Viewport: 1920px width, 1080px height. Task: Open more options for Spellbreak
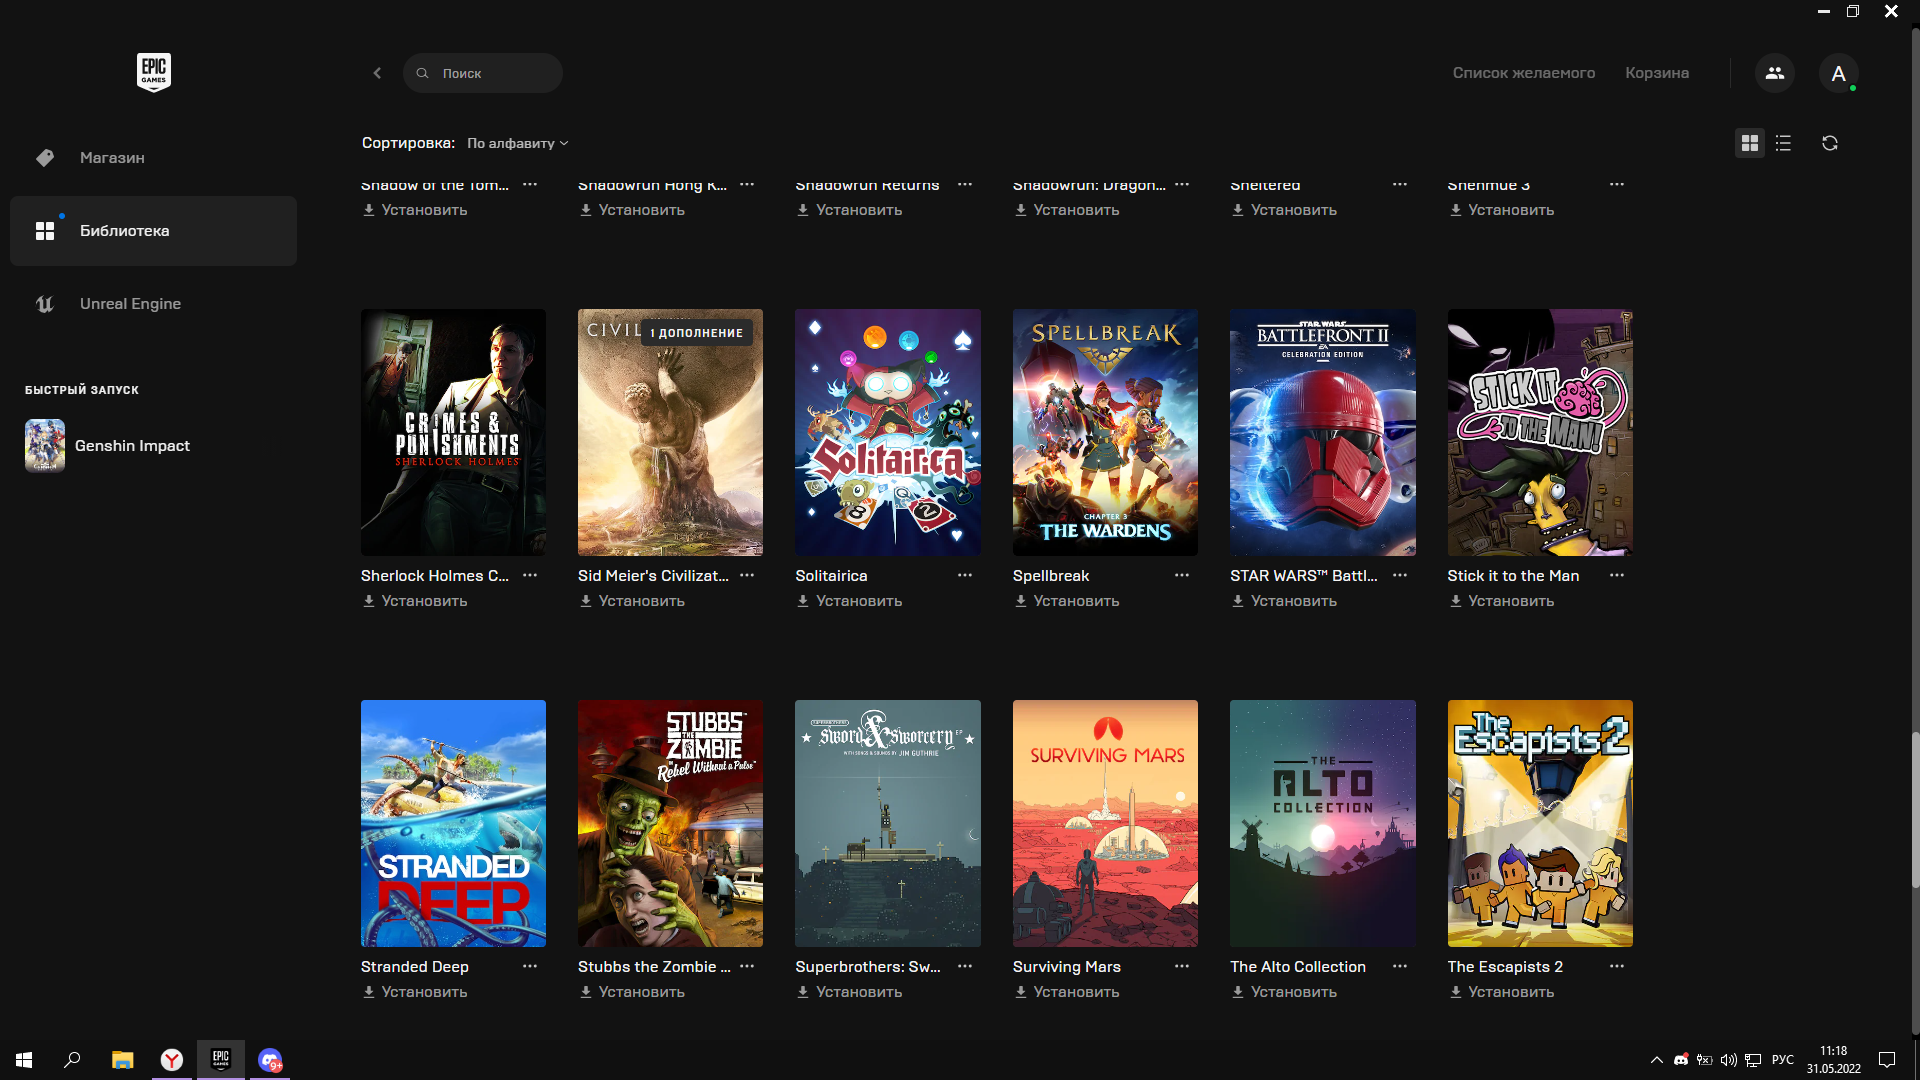[x=1182, y=575]
